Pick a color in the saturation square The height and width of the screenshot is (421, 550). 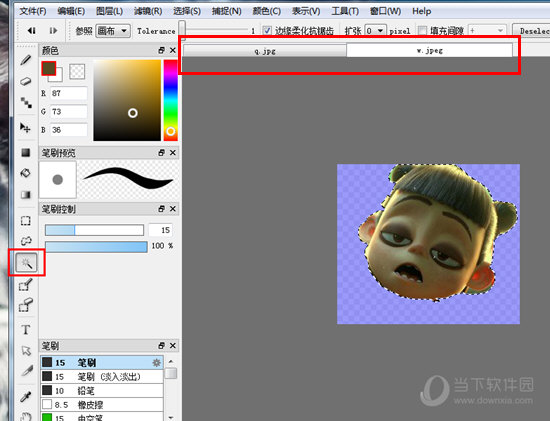[x=127, y=100]
